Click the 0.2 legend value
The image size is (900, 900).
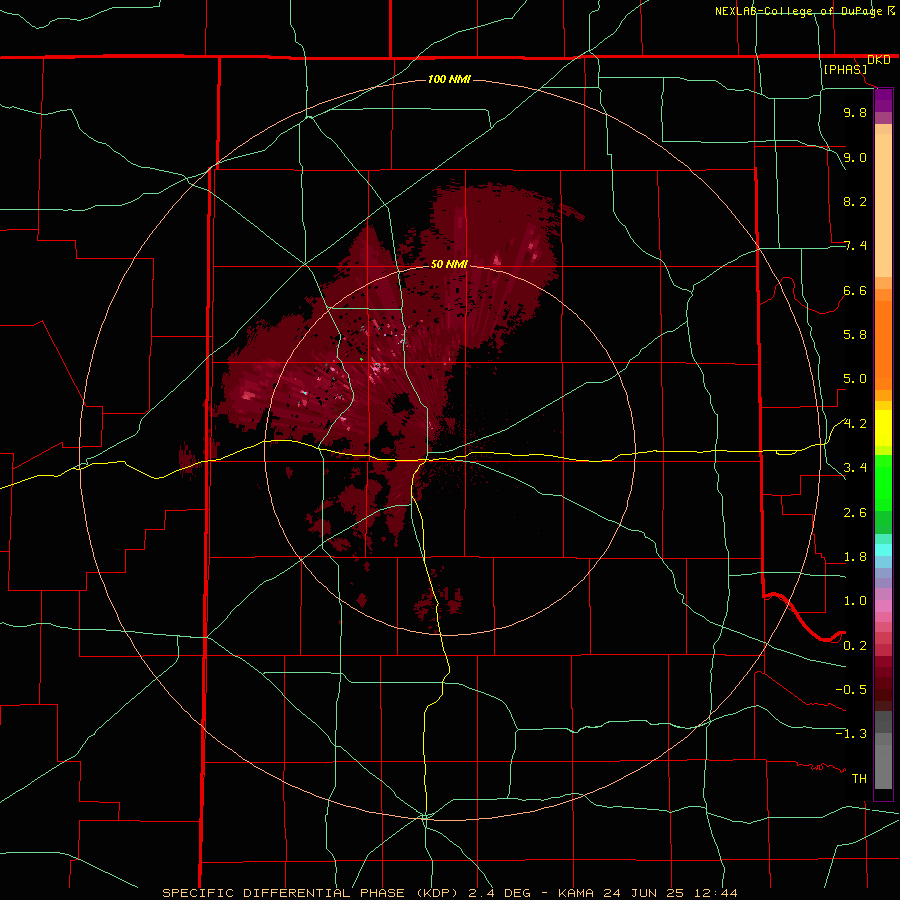[x=855, y=646]
